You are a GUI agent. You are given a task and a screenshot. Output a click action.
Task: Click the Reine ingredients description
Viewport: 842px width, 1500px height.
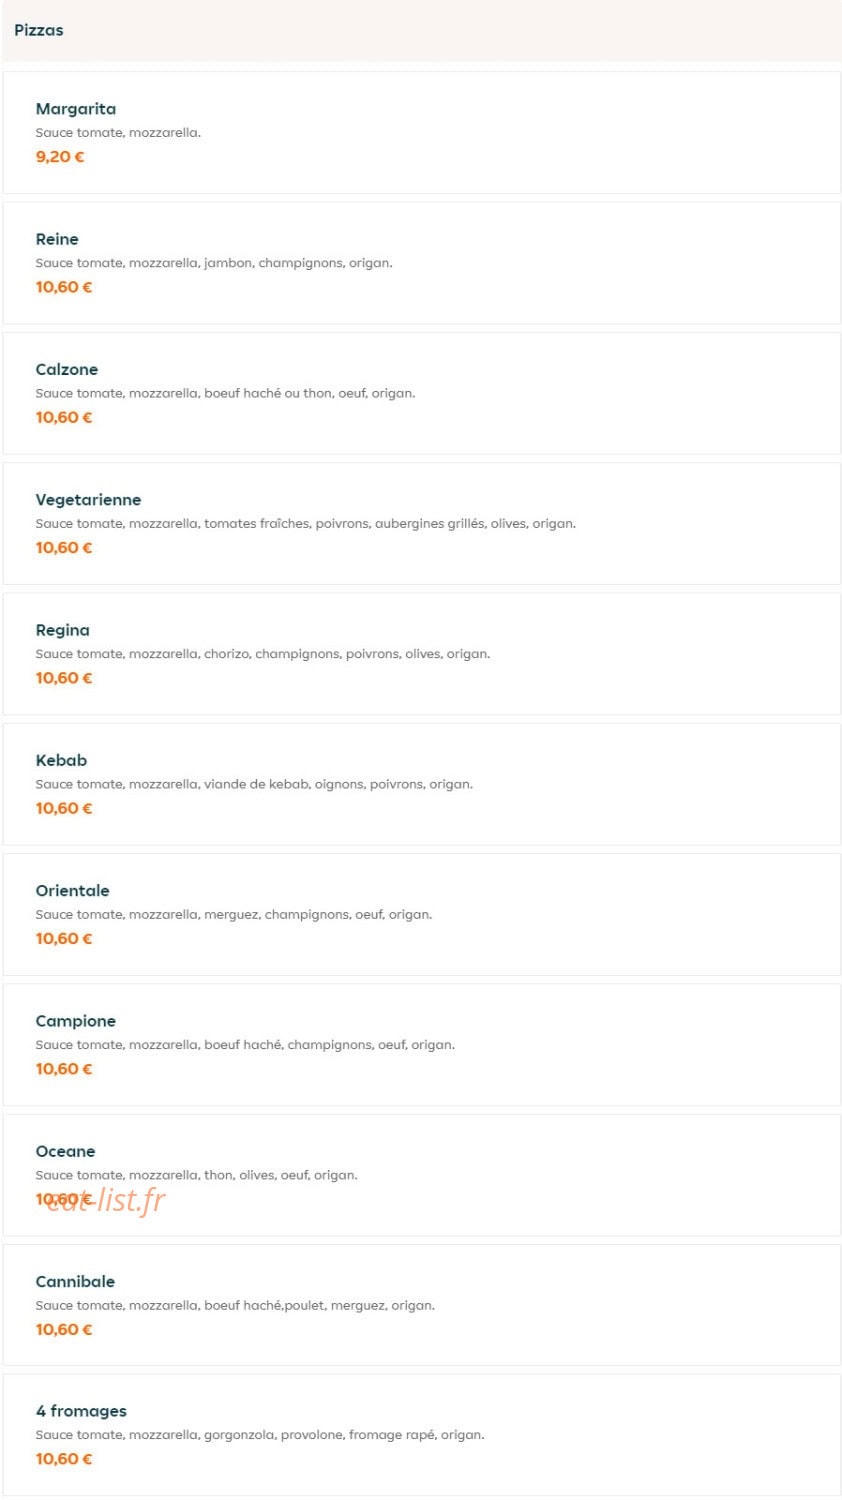click(214, 263)
